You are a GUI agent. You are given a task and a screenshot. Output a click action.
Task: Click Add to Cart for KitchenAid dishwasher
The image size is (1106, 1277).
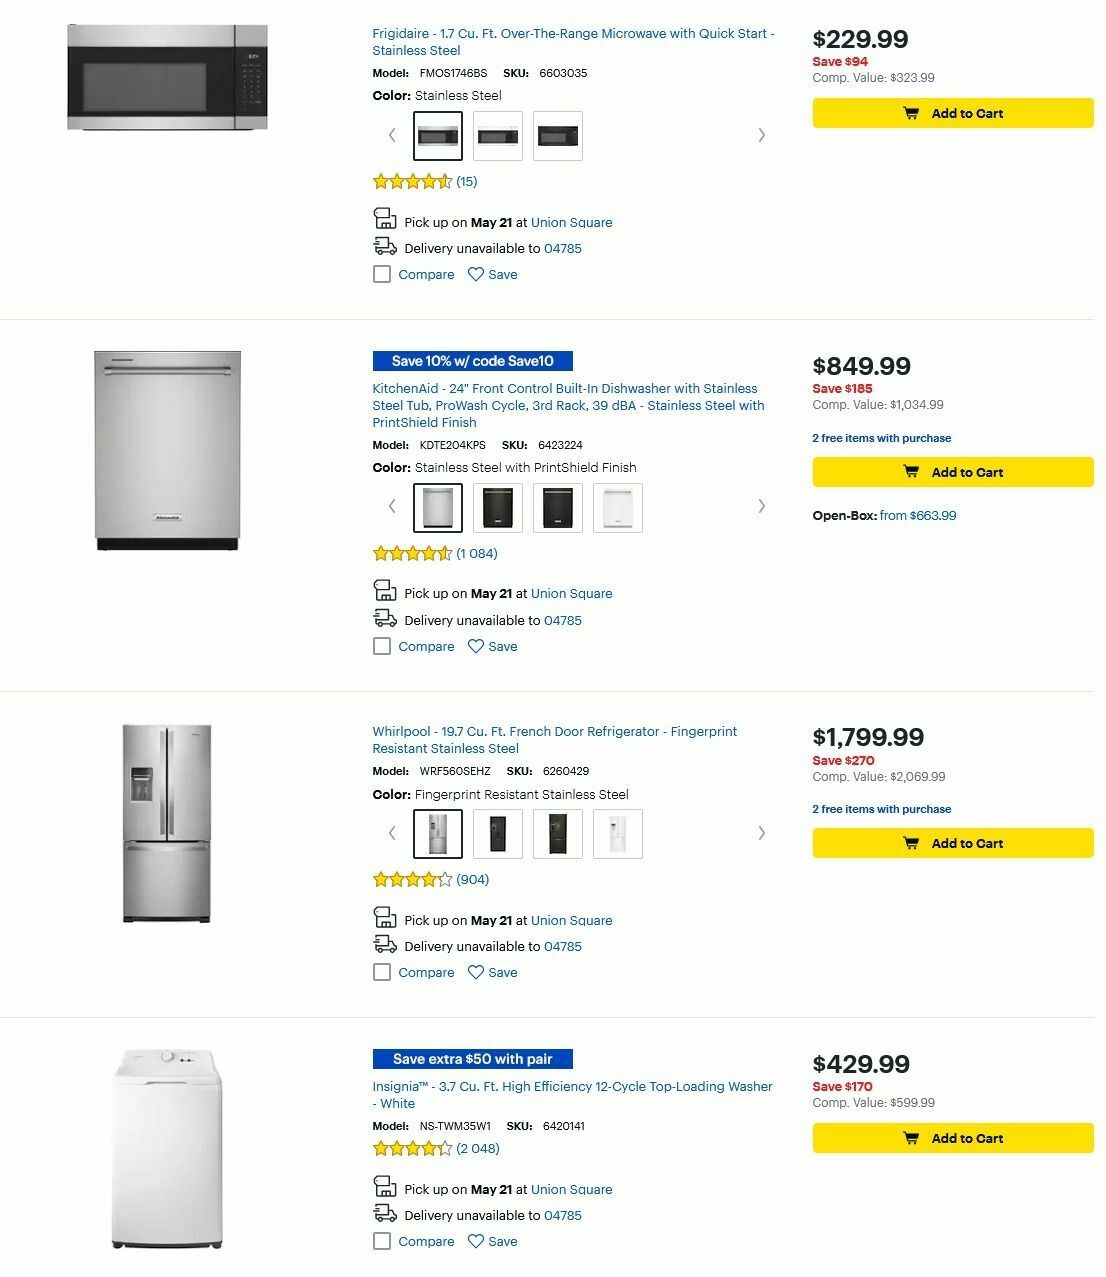(952, 471)
